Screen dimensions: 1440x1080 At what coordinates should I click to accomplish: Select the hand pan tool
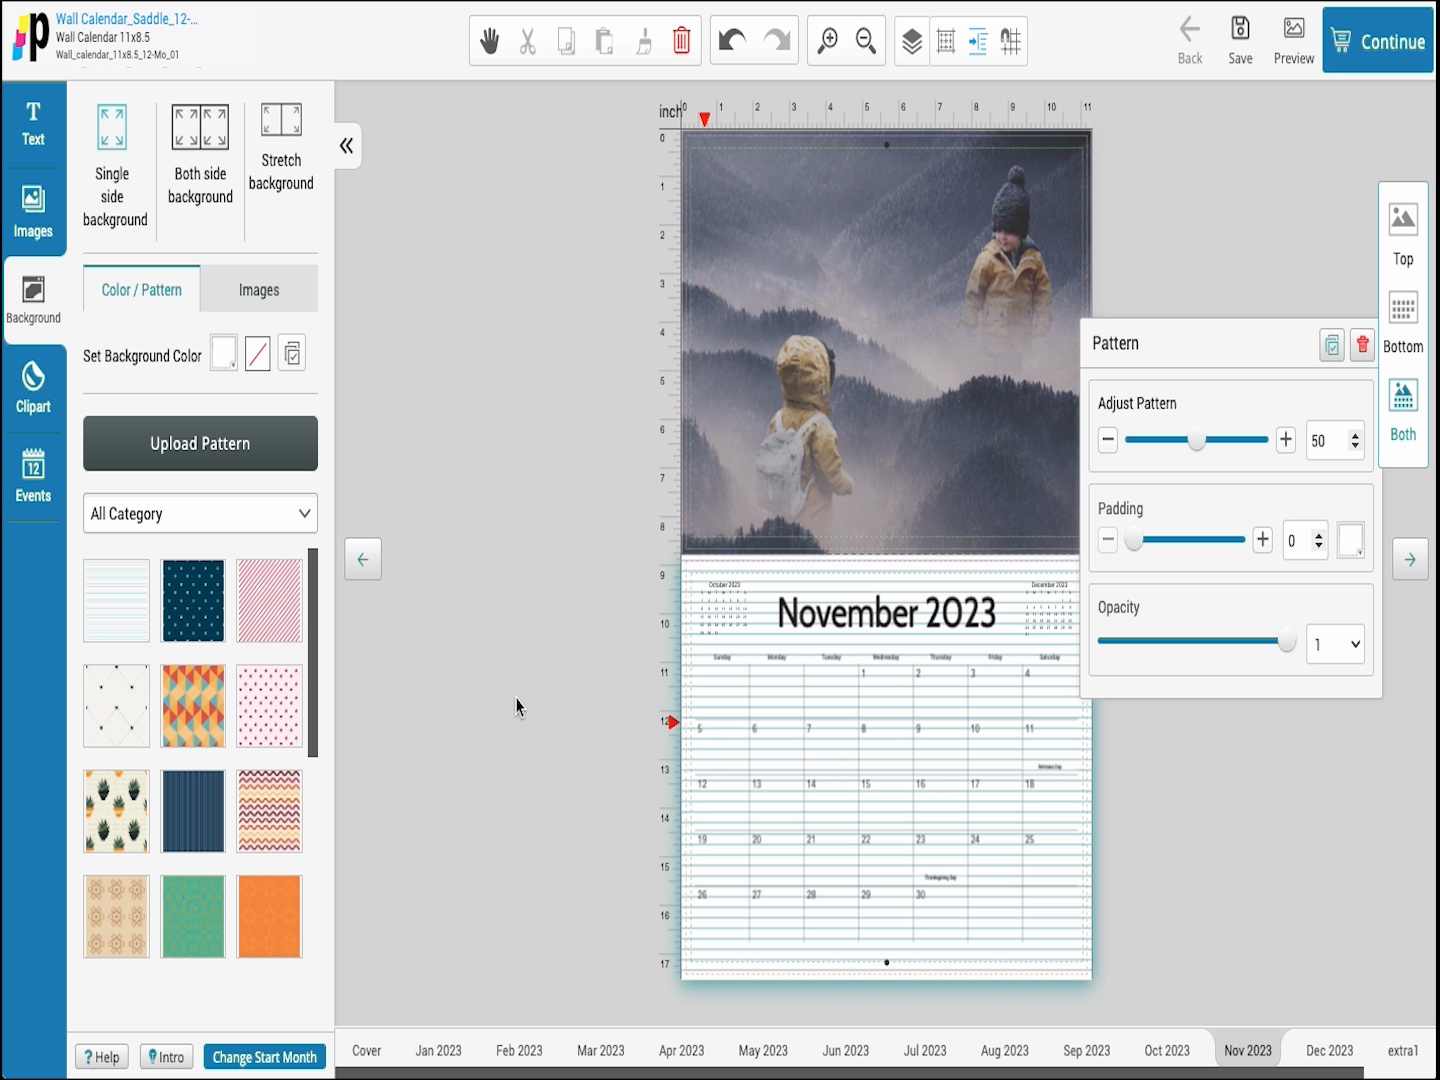(x=489, y=41)
